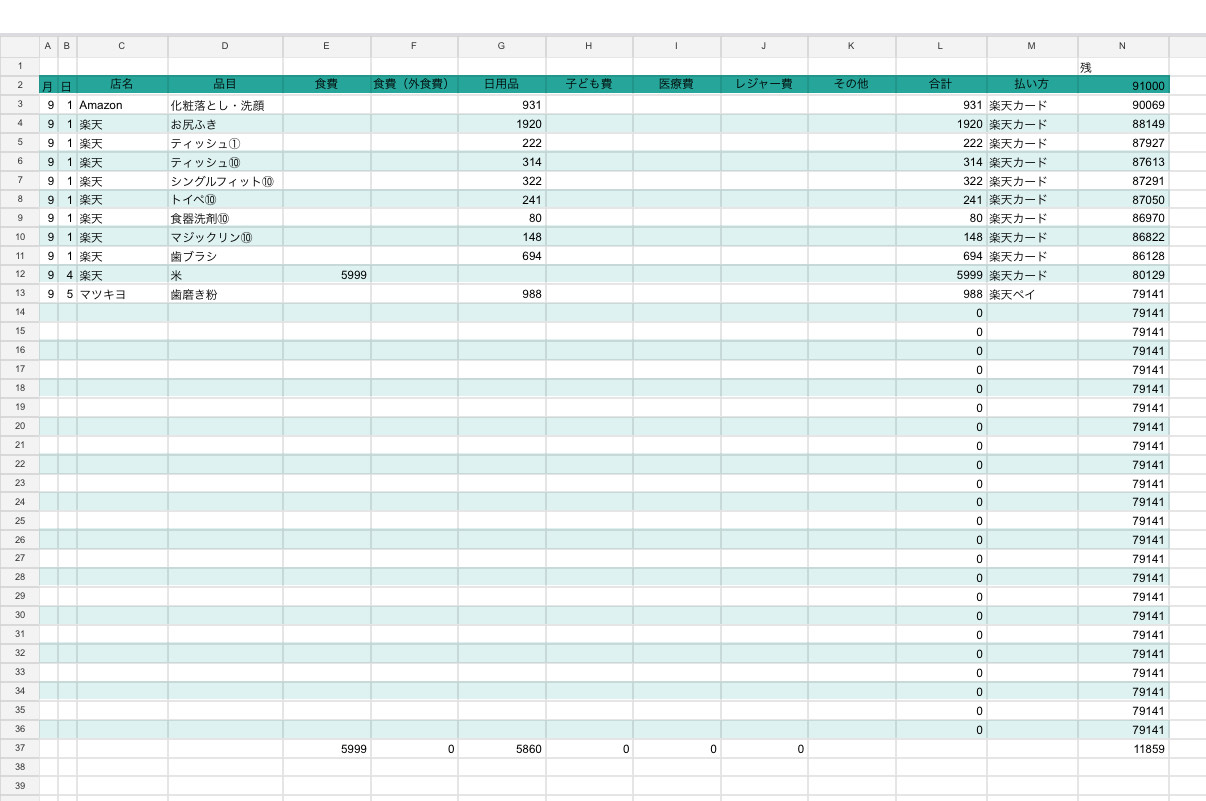
Task: Click row 13 header number
Action: point(20,294)
